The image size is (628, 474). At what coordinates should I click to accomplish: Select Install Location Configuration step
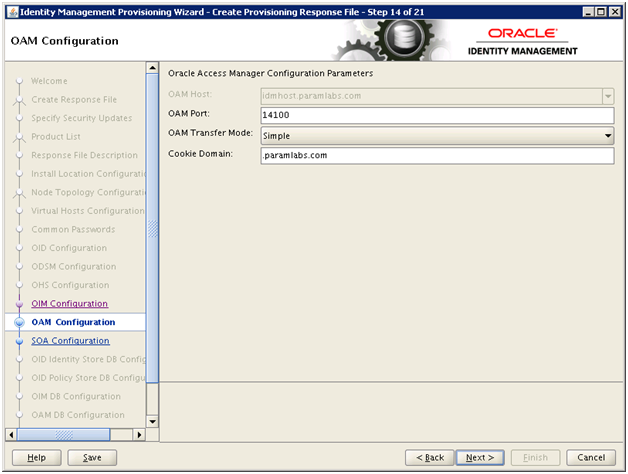89,174
